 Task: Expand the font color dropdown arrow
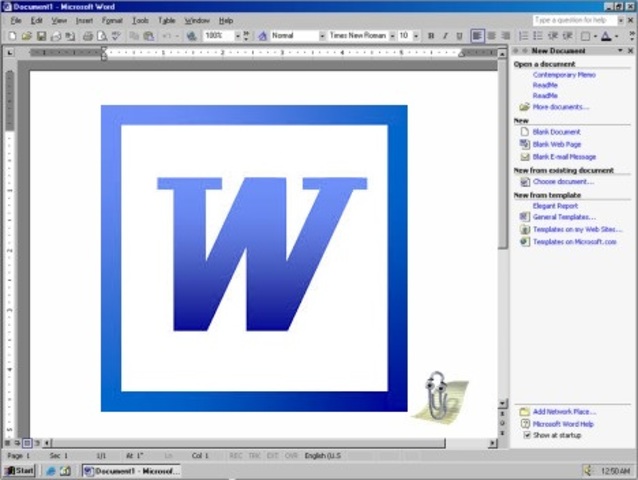[617, 36]
